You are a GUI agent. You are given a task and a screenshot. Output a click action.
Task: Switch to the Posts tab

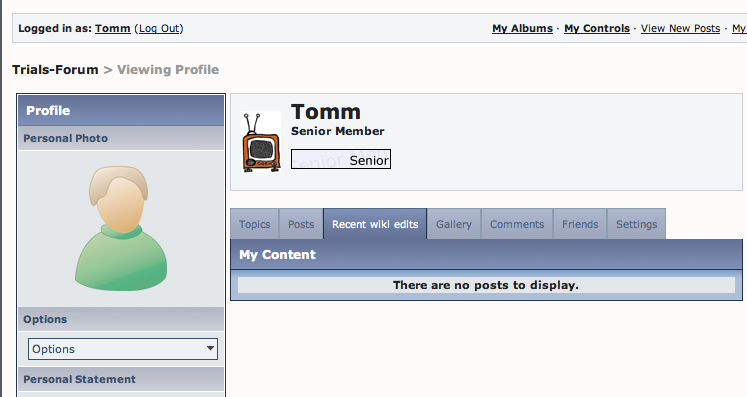(301, 224)
